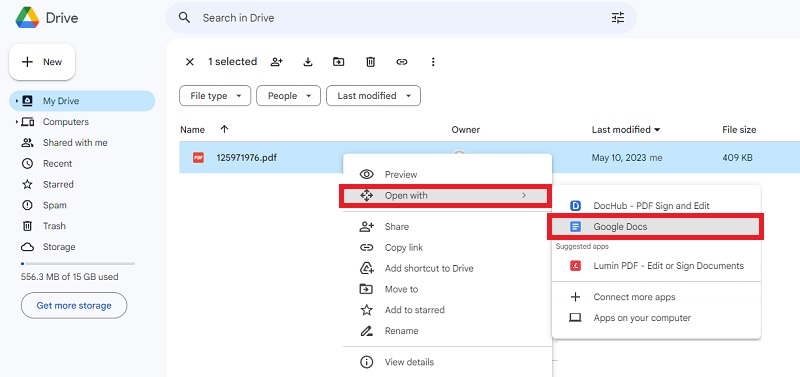This screenshot has height=377, width=800.
Task: Choose Google Docs in Open with submenu
Action: [656, 227]
